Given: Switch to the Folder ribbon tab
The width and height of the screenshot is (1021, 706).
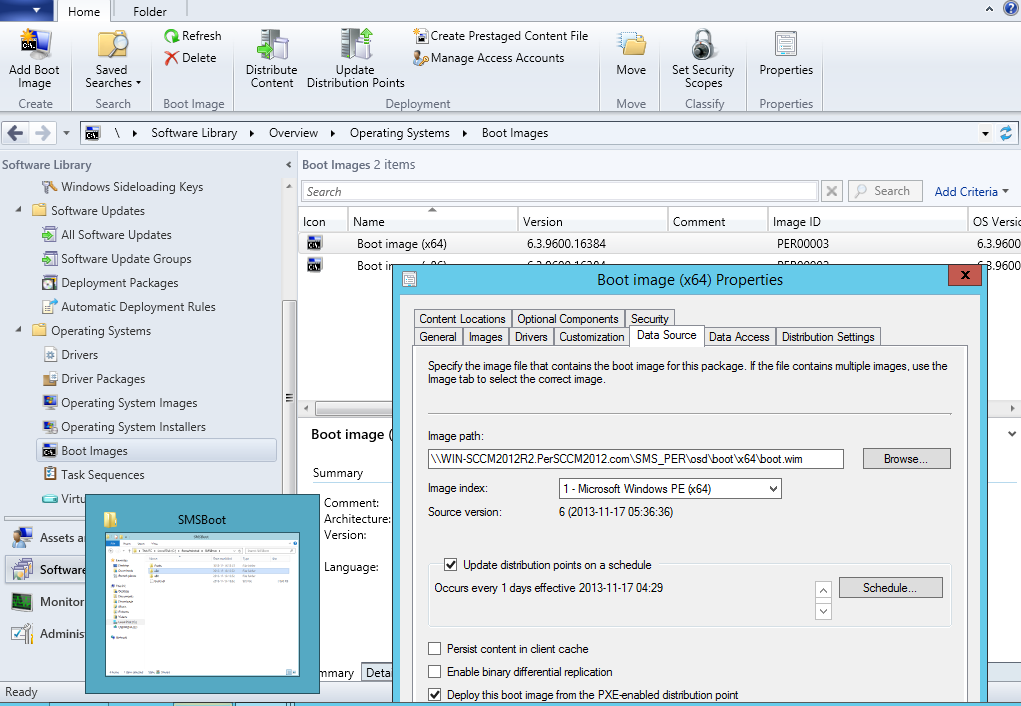Looking at the screenshot, I should [150, 12].
